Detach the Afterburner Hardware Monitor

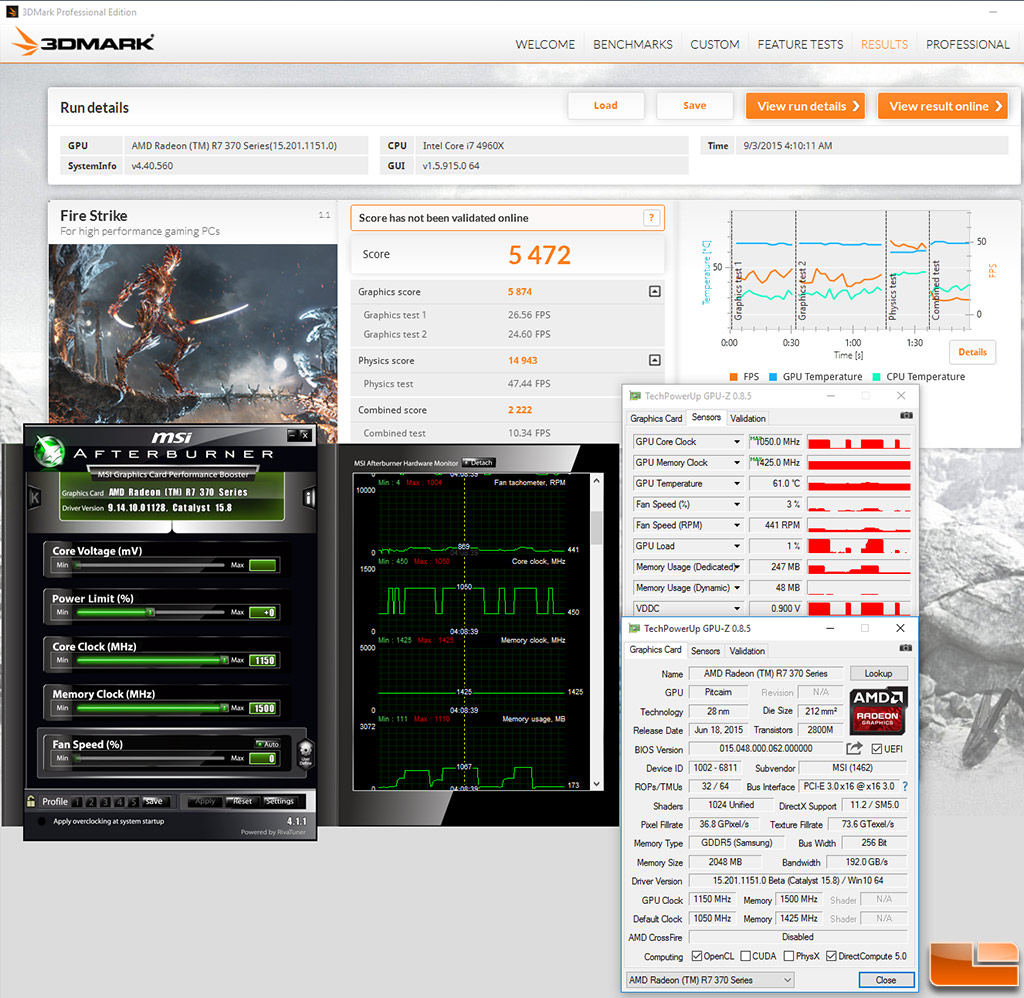pos(479,462)
